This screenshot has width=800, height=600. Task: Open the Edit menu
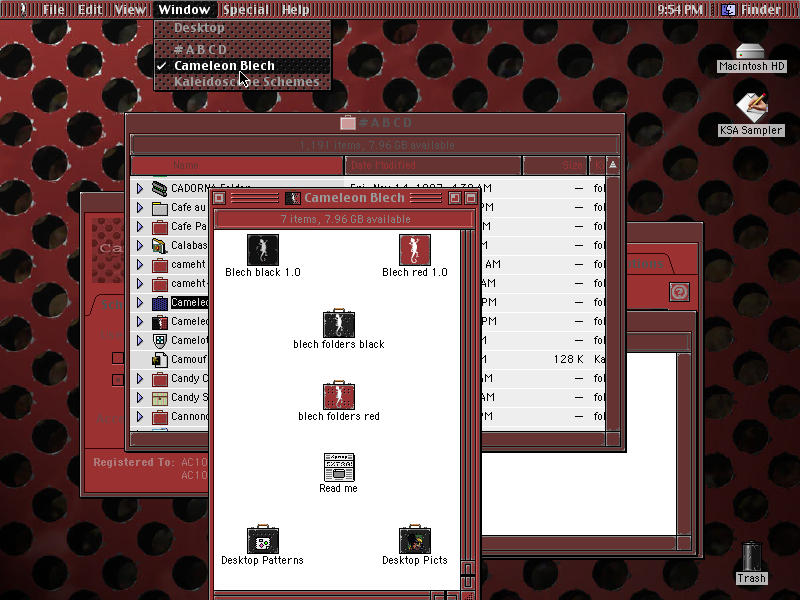tap(90, 9)
